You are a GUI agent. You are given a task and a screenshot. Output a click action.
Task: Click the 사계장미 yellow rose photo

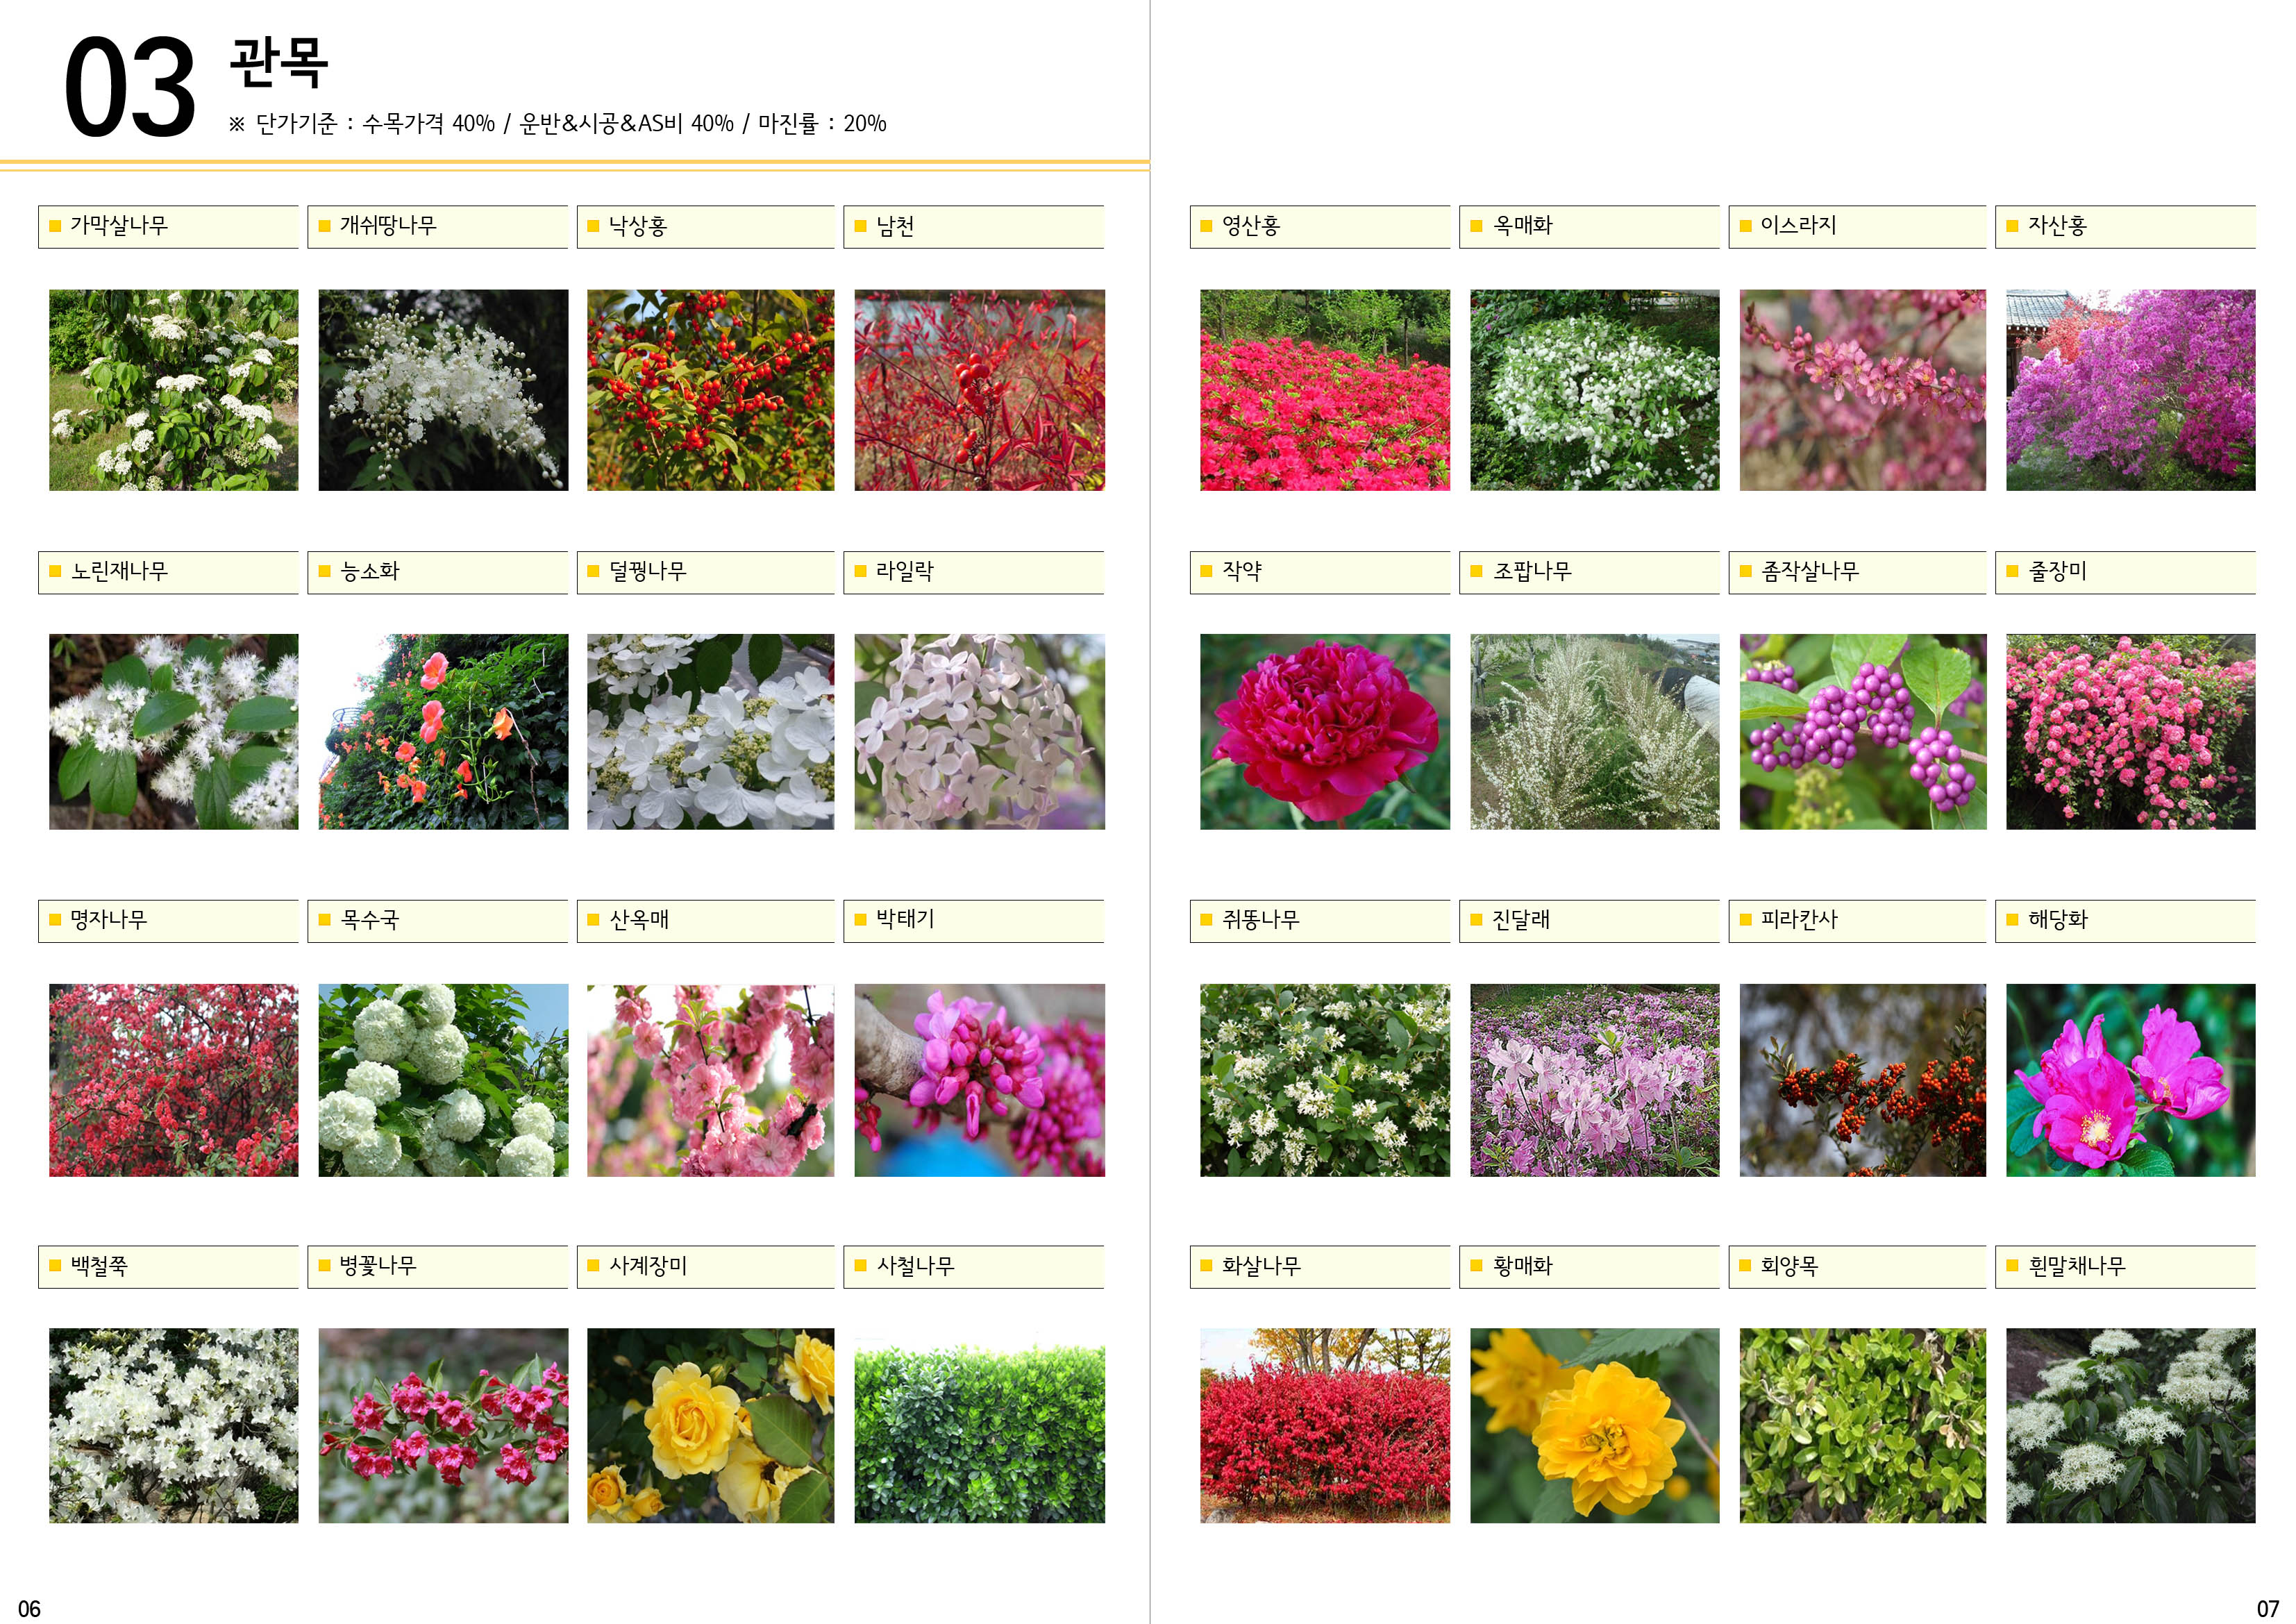click(710, 1426)
